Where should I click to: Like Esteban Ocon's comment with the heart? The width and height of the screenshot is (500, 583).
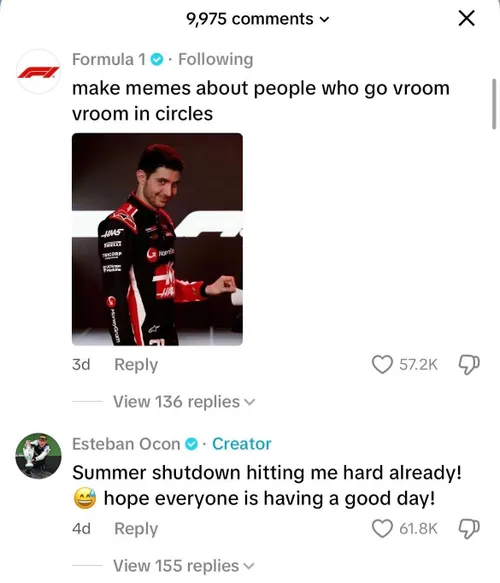point(382,529)
